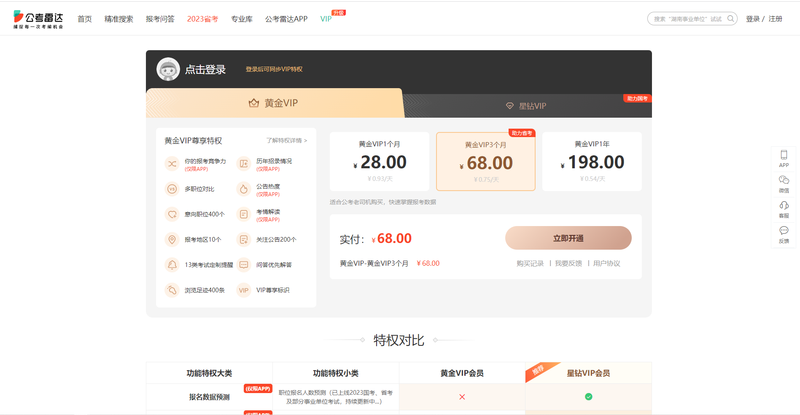Image resolution: width=800 pixels, height=415 pixels.
Task: Click VIP尊享标识 VIP icon
Action: (x=244, y=290)
